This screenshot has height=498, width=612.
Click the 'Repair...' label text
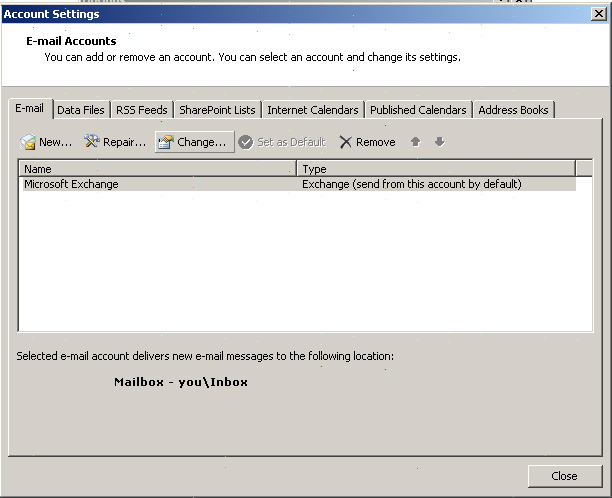(125, 142)
